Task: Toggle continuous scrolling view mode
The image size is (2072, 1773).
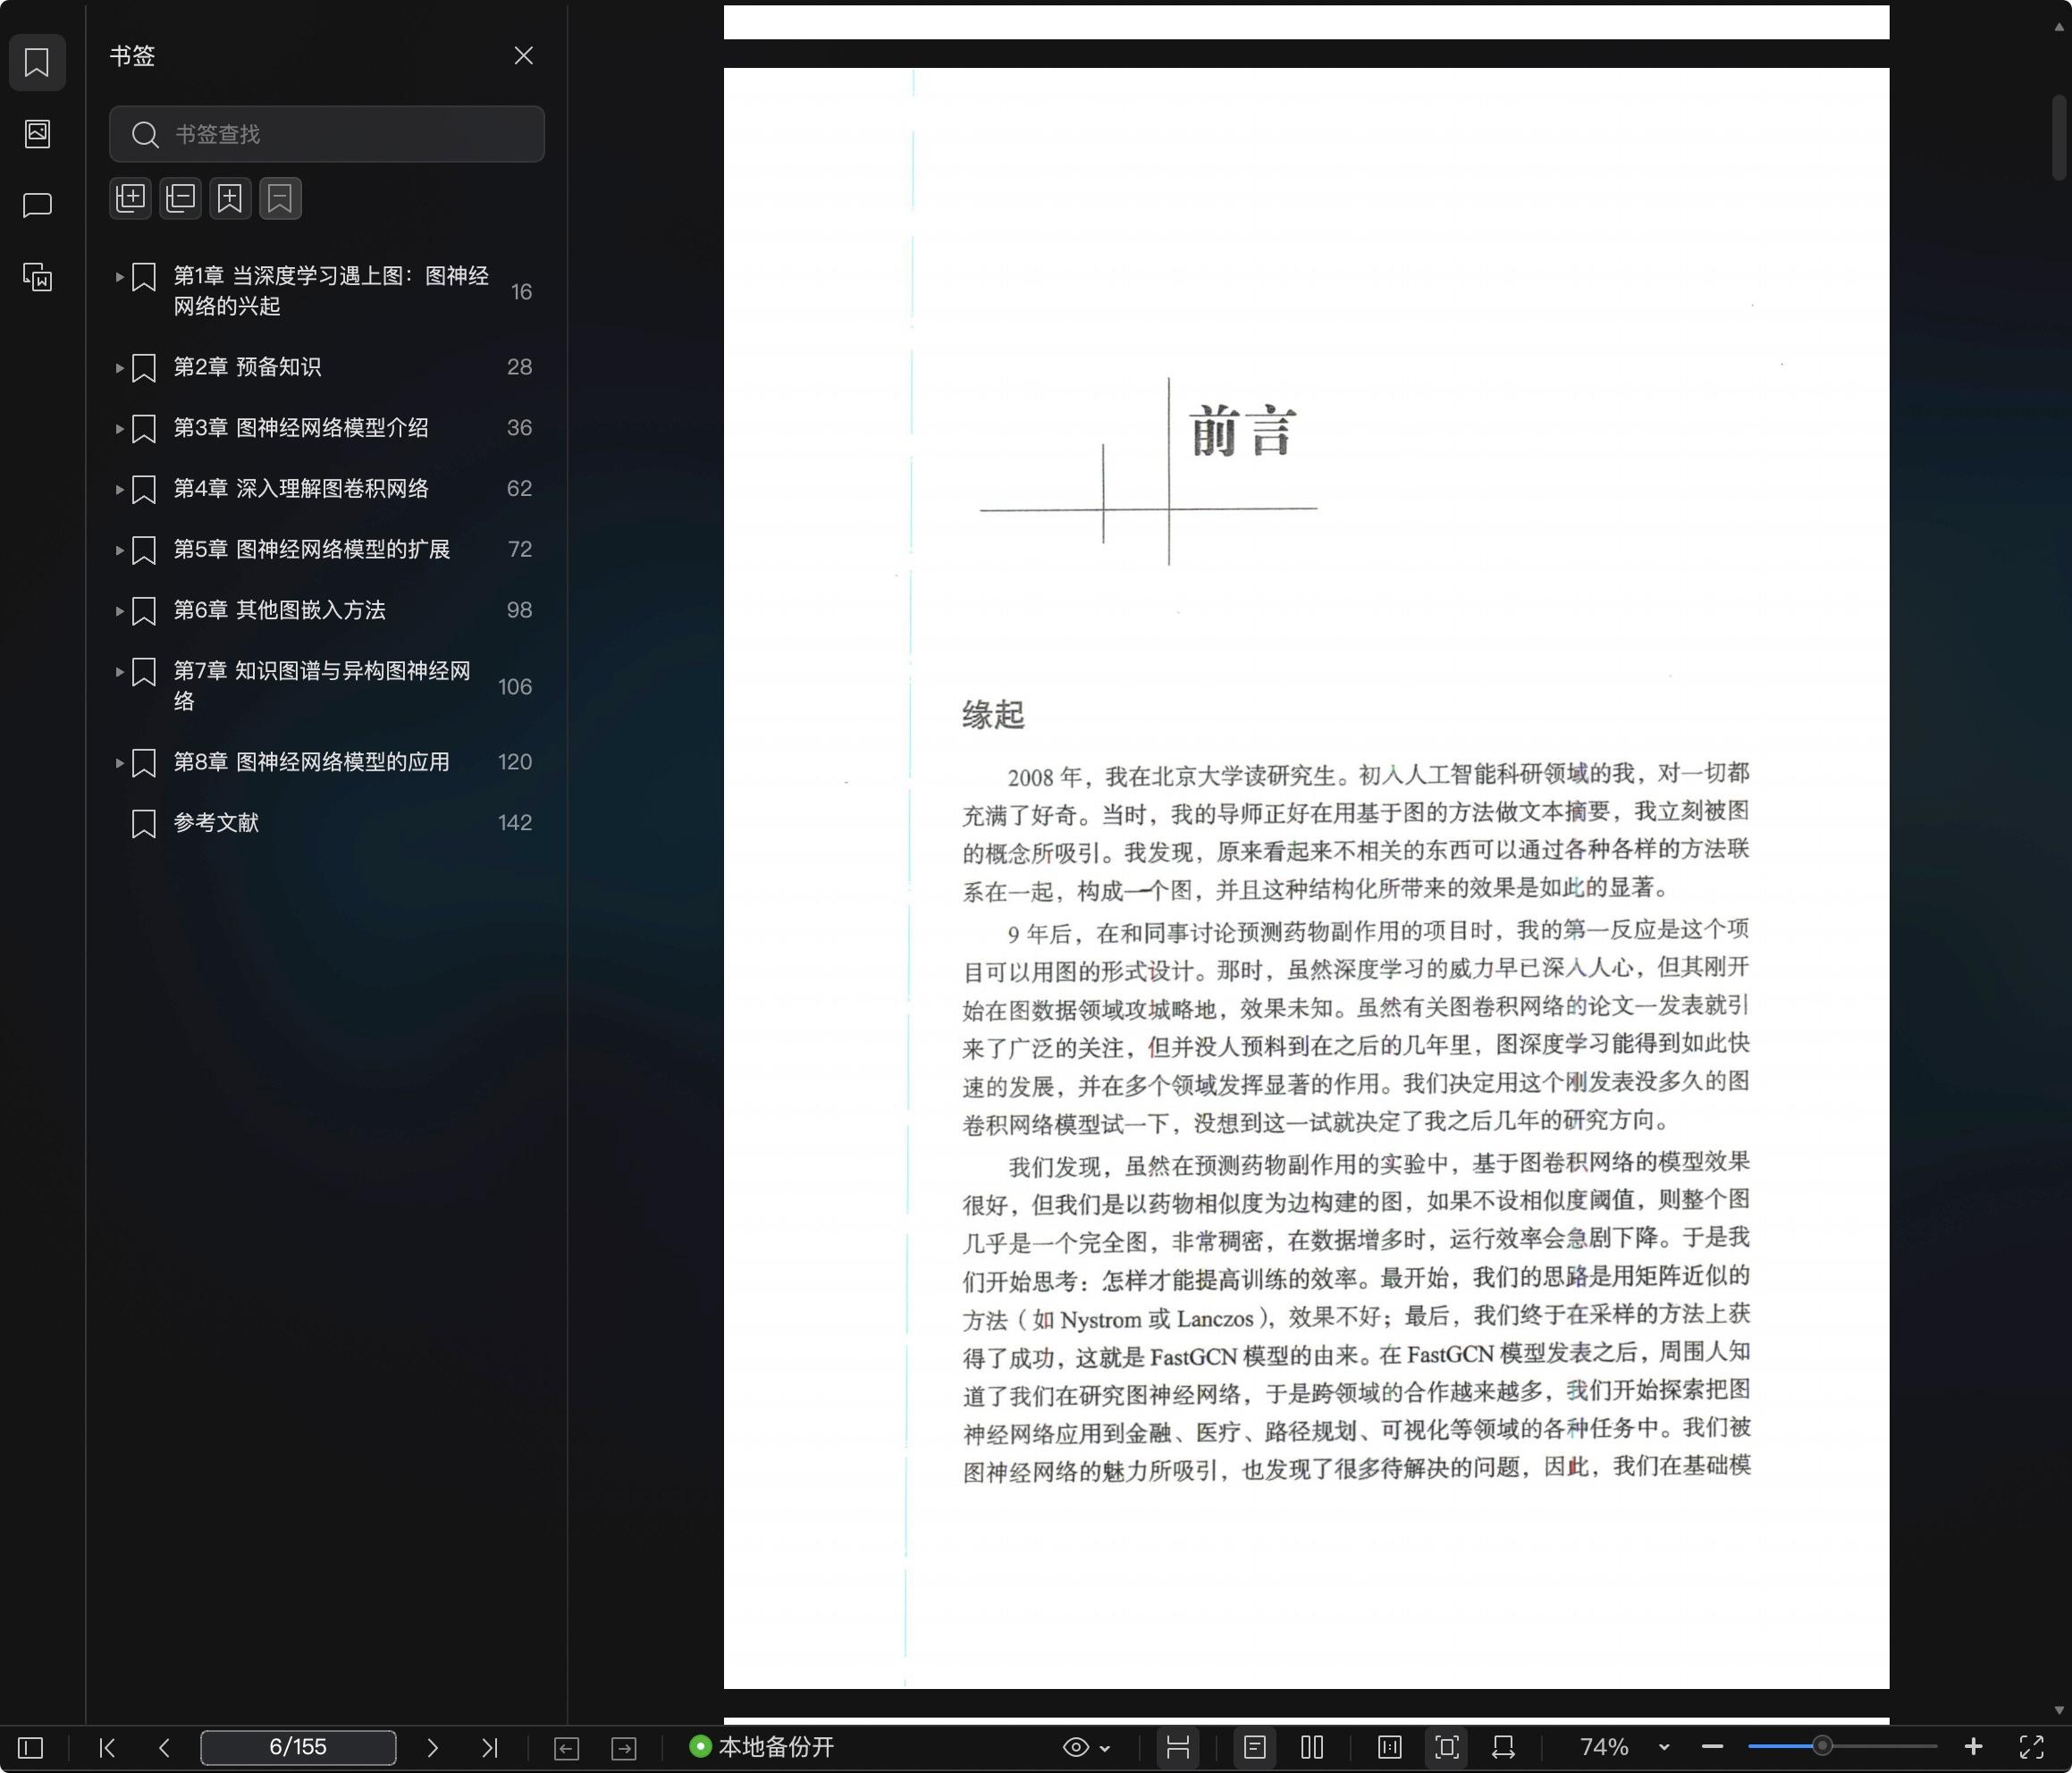Action: [x=1178, y=1747]
